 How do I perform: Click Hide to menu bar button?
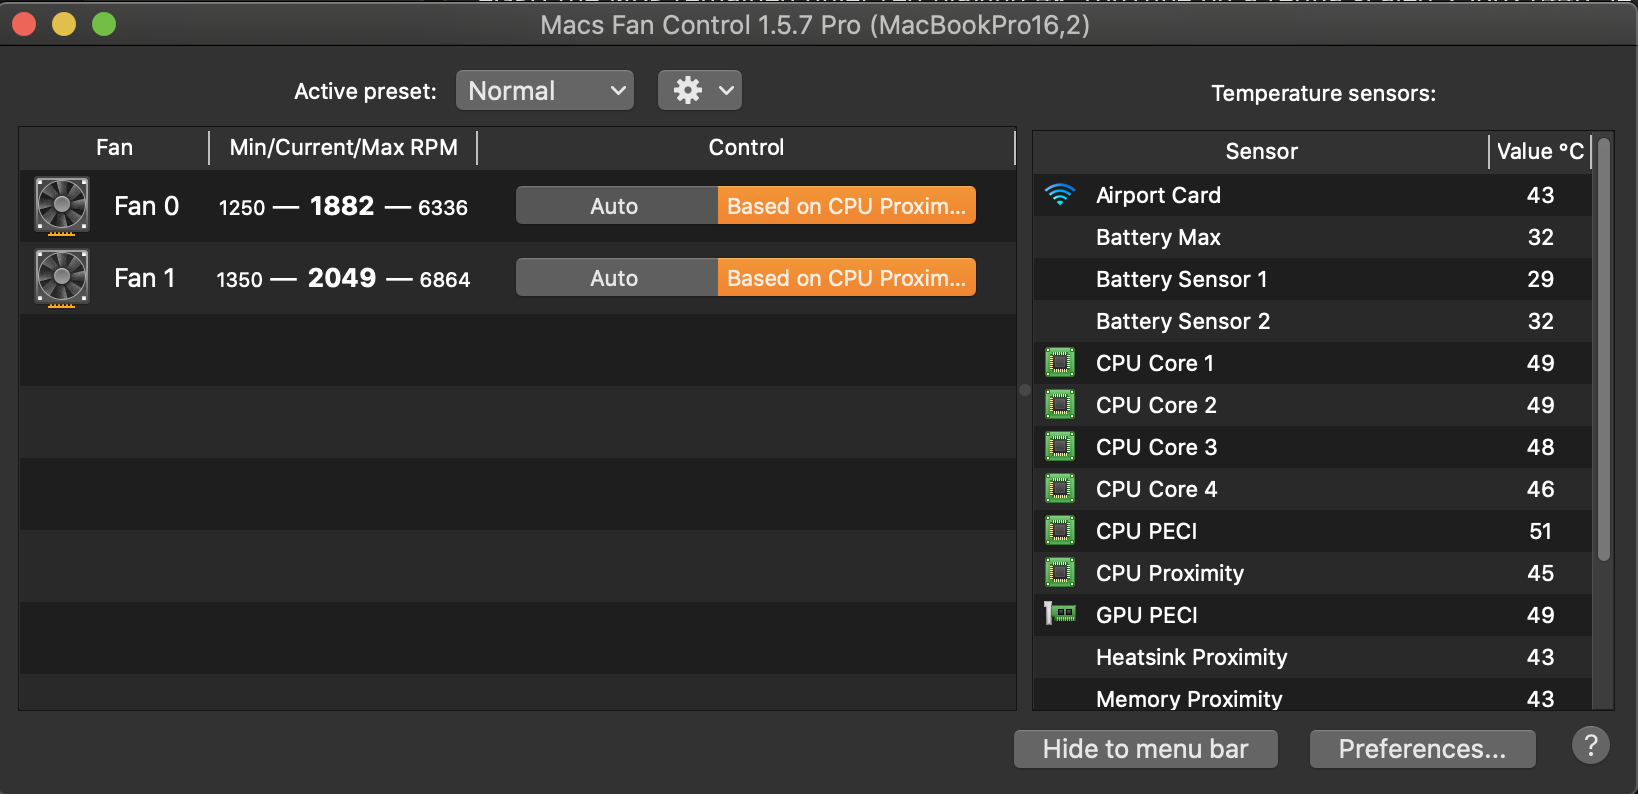(x=1145, y=749)
